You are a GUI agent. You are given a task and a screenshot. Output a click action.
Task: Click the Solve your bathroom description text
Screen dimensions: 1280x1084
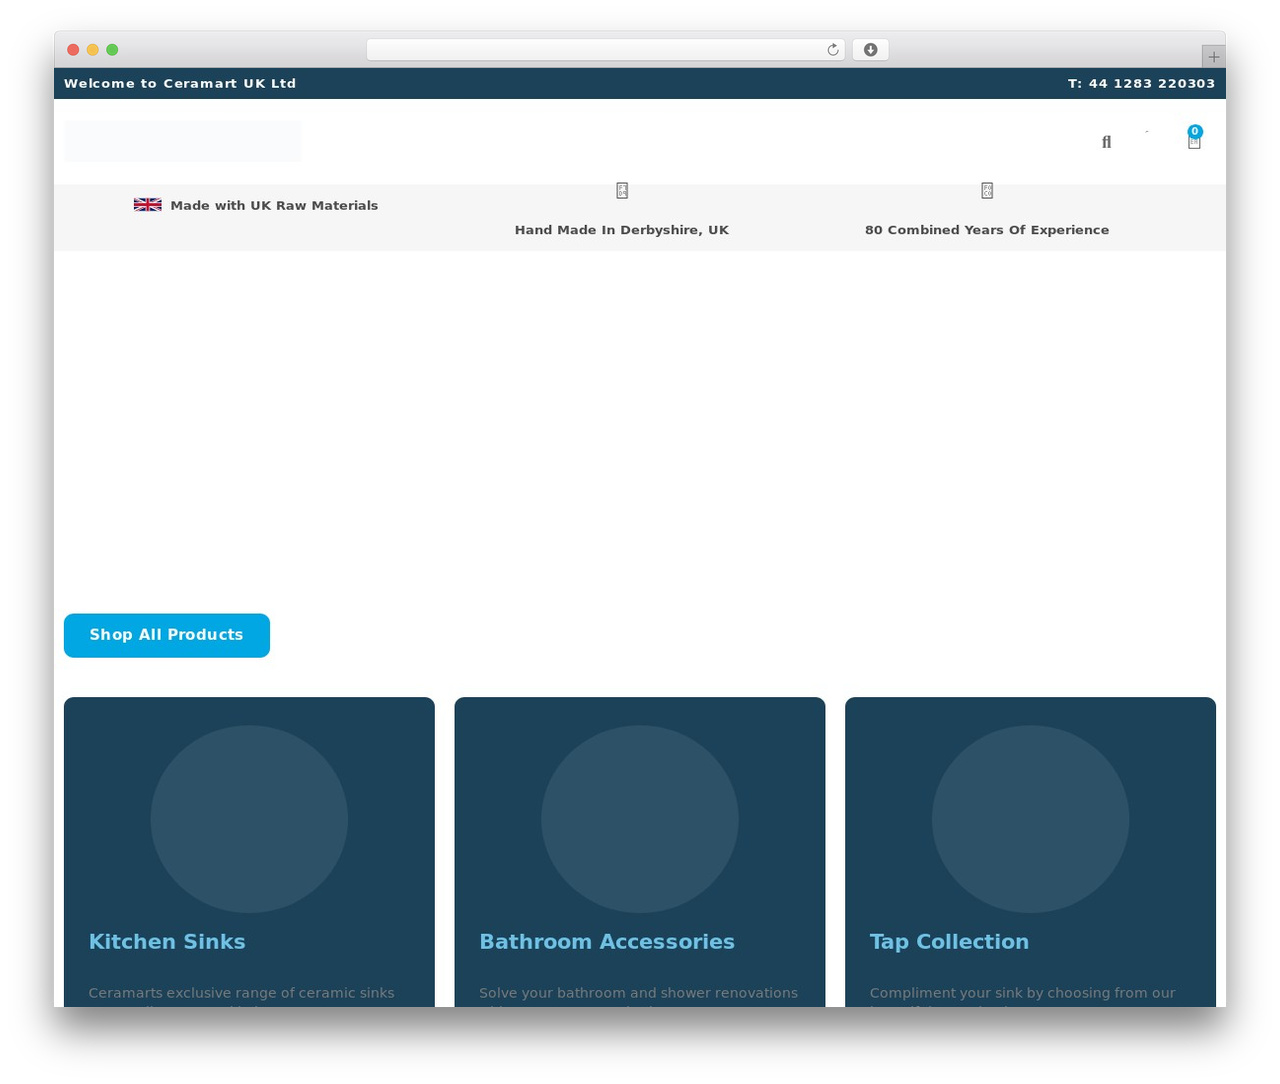tap(638, 994)
